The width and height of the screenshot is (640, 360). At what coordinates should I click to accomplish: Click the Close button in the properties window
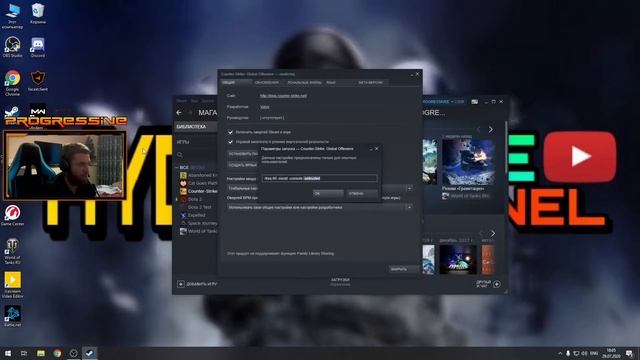tap(403, 269)
